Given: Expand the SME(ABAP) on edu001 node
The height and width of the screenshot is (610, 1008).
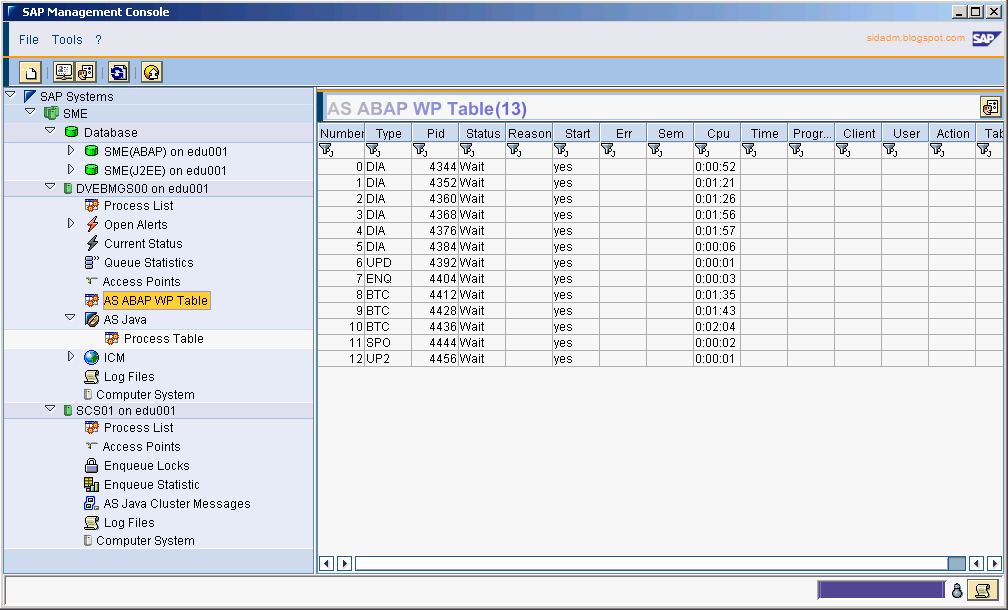Looking at the screenshot, I should [70, 151].
